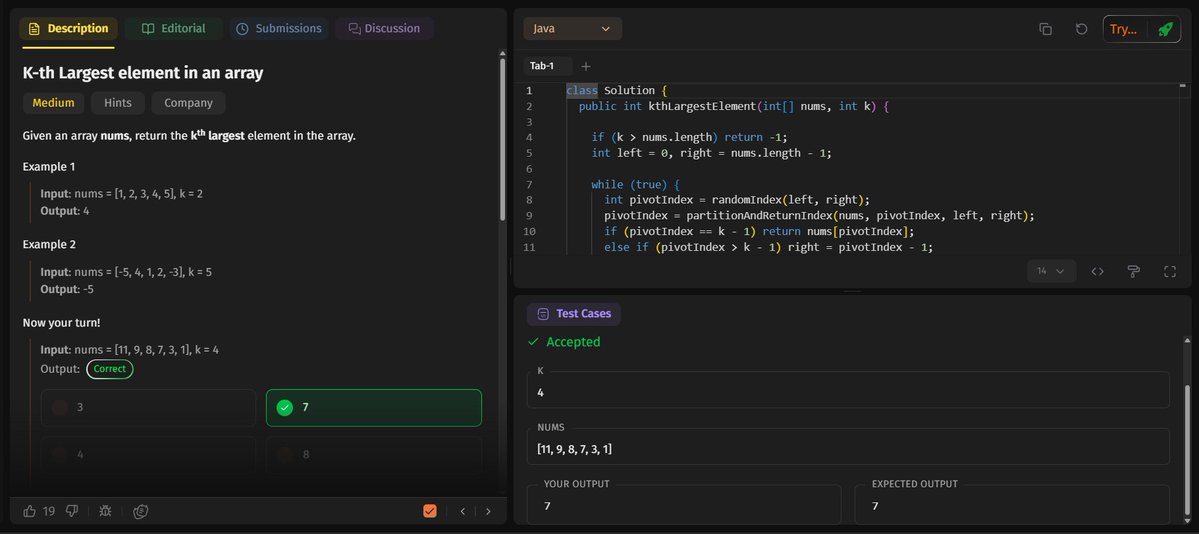Click the description panel vertical scrollbar

click(x=502, y=138)
